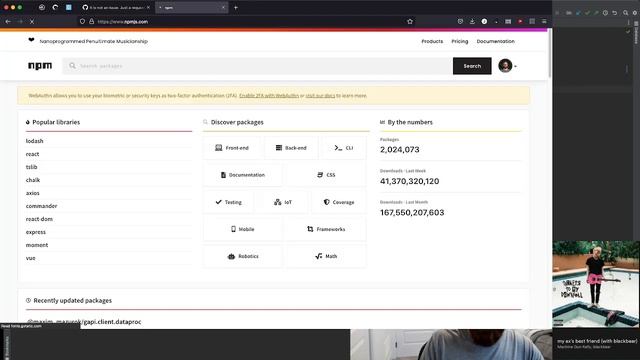Follow the visit our docs link
Screen dimensions: 640x360
tap(320, 96)
